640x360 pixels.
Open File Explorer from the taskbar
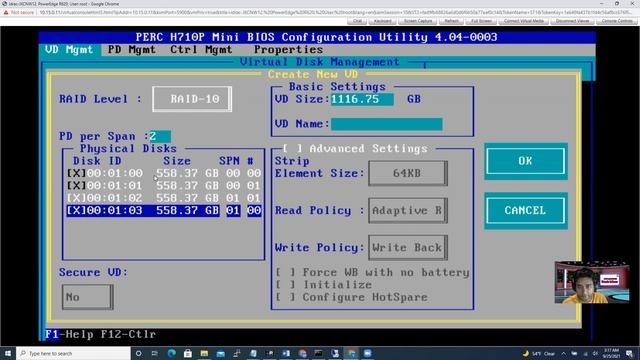204,353
